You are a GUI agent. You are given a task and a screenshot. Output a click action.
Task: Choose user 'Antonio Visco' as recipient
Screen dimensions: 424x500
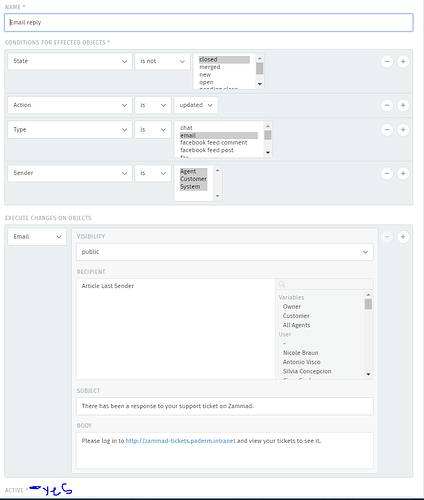[302, 362]
